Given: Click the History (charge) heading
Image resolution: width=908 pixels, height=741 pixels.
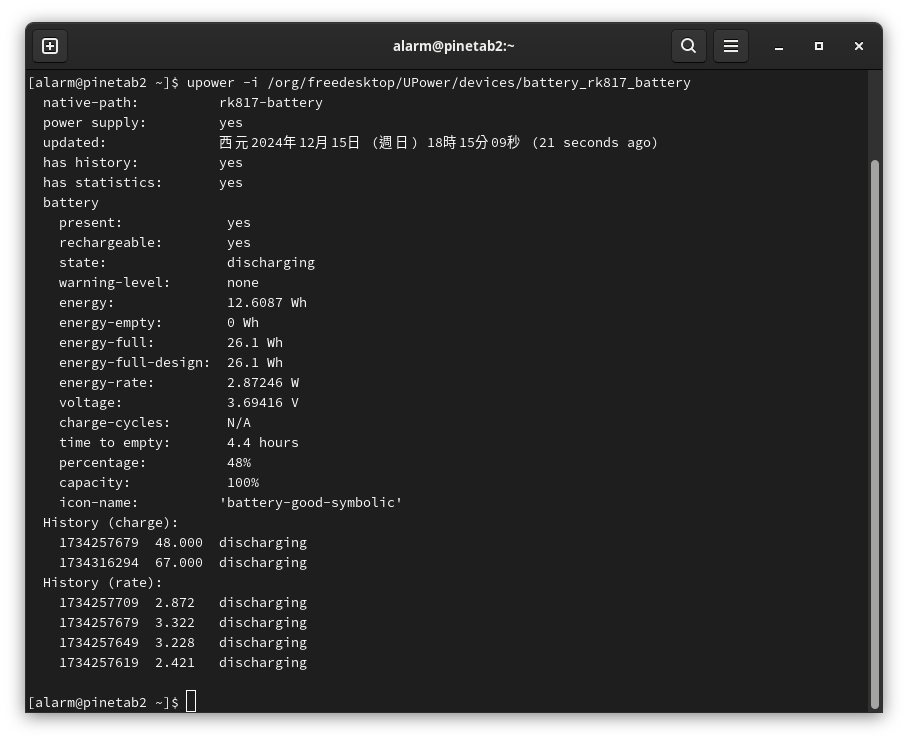Looking at the screenshot, I should click(110, 522).
